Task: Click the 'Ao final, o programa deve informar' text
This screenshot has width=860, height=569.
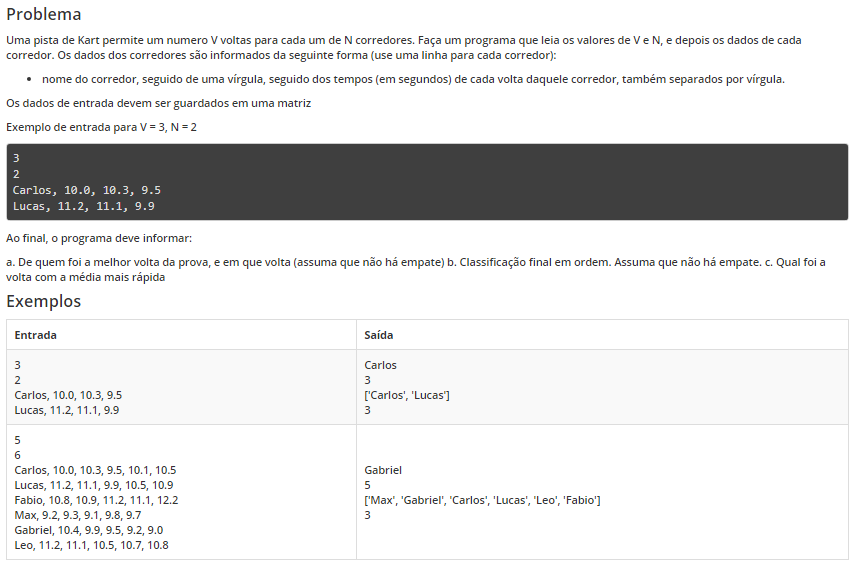Action: pyautogui.click(x=99, y=238)
